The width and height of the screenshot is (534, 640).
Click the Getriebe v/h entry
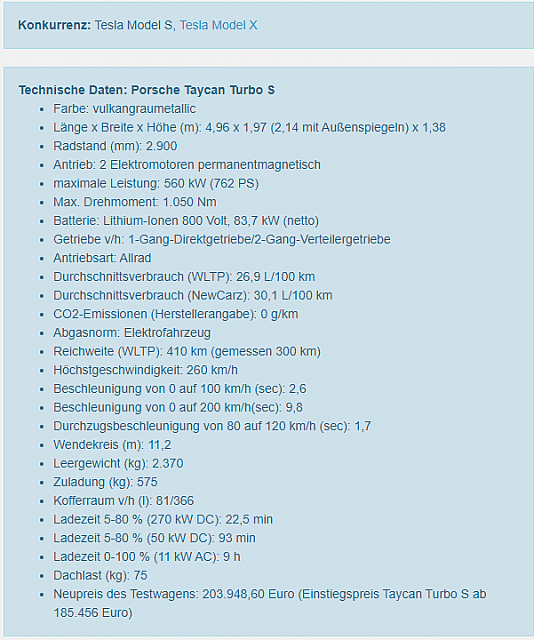pos(222,240)
